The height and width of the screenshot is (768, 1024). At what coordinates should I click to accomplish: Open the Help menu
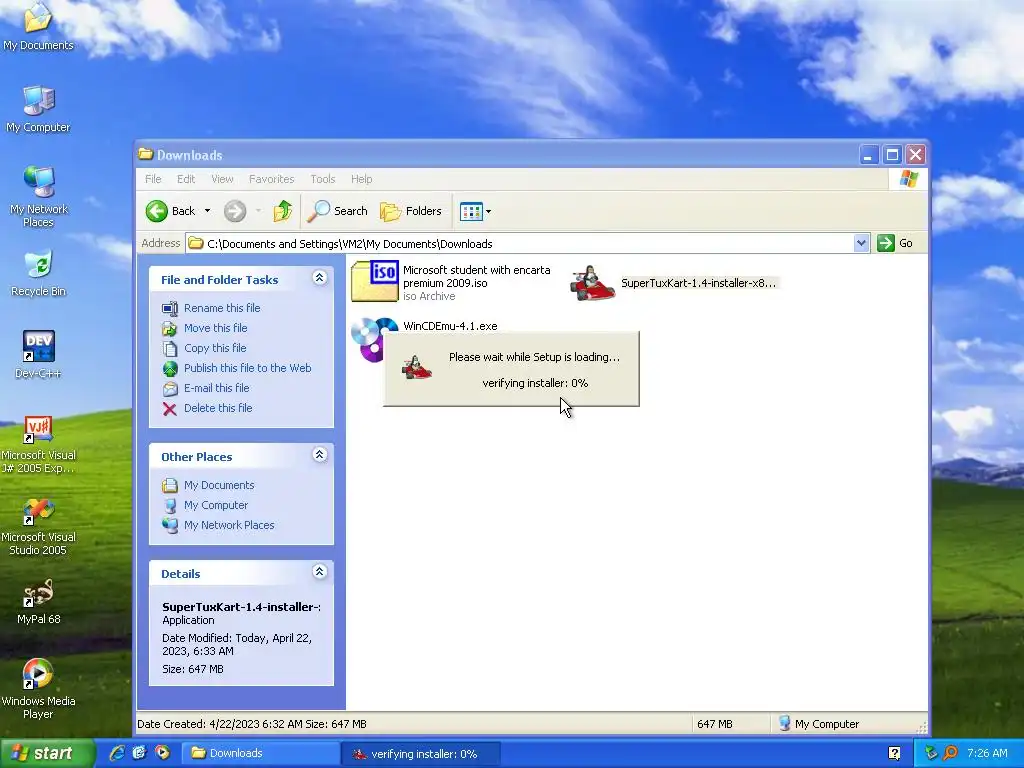[361, 179]
